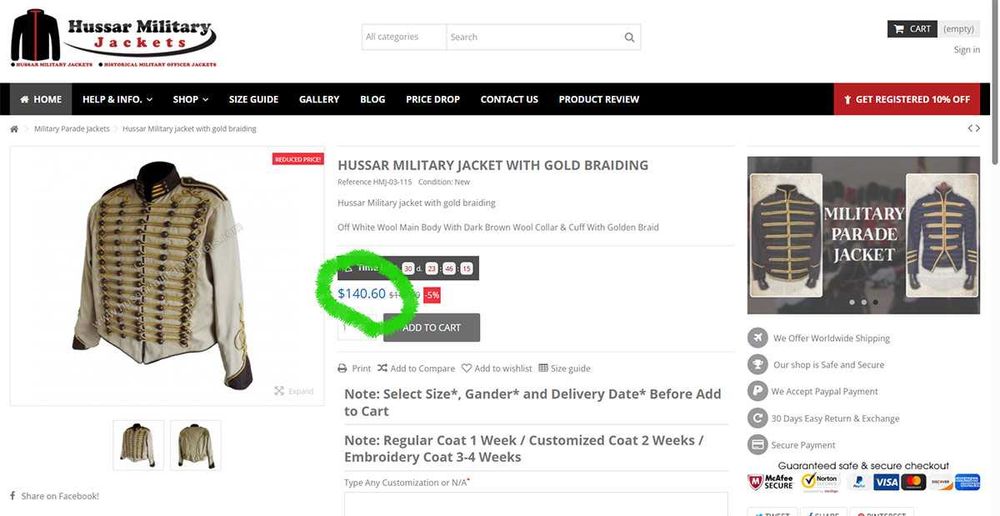Click the Print icon
The height and width of the screenshot is (516, 1000).
[x=342, y=368]
